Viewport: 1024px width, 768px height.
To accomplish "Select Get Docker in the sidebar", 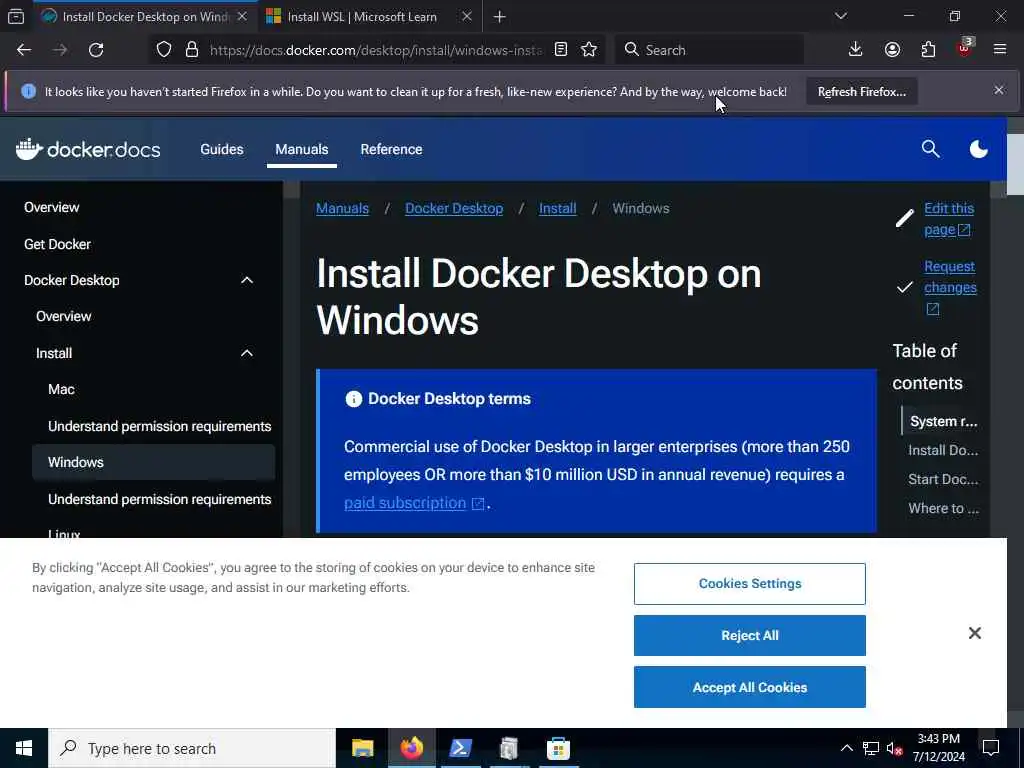I will click(x=57, y=244).
